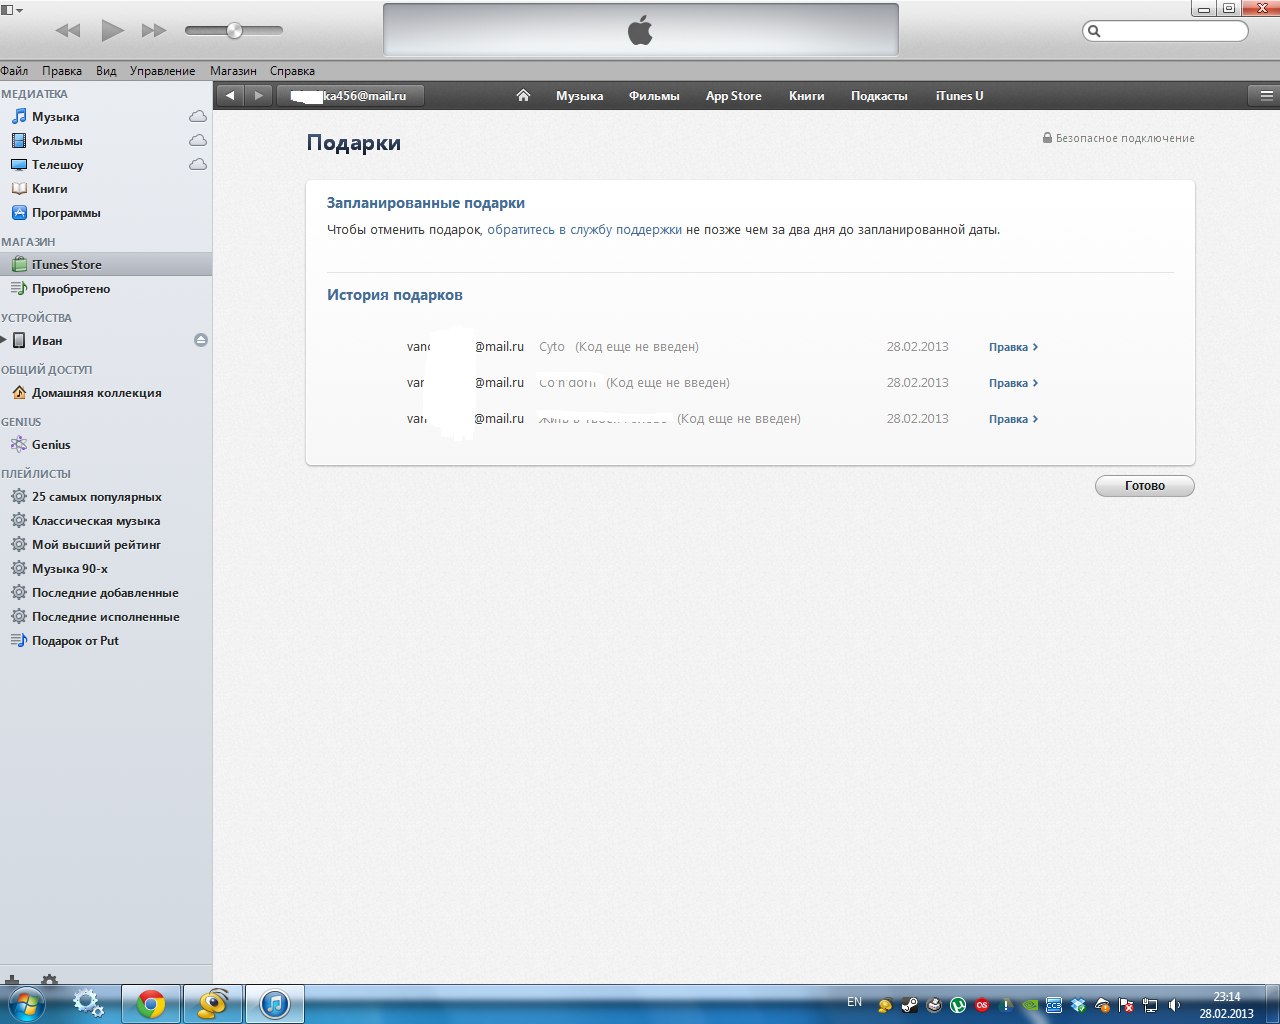Open the account button ending in ka456@mail.ru
The image size is (1280, 1024).
350,96
